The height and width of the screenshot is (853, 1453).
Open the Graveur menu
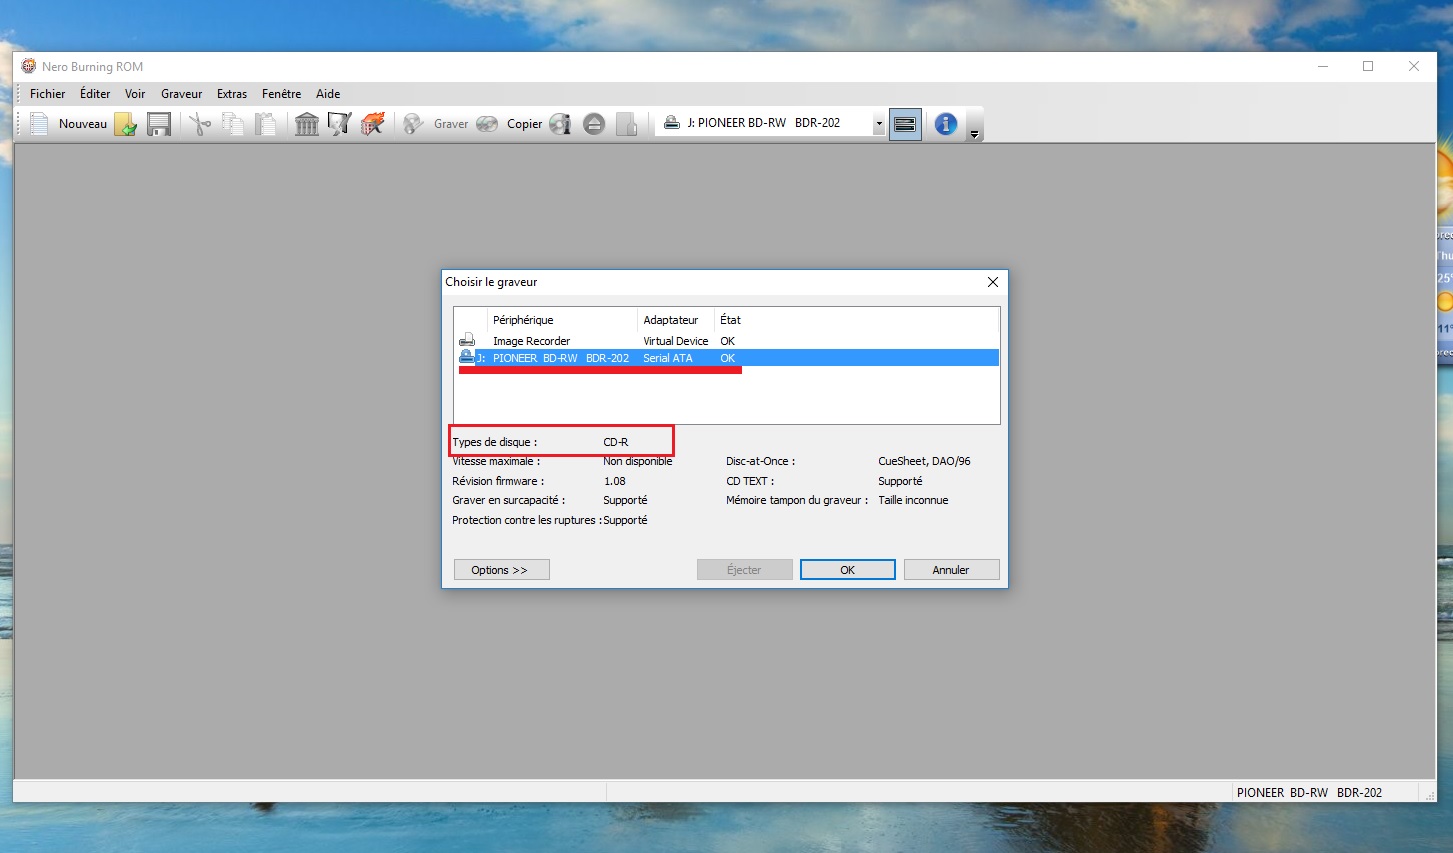[x=181, y=94]
